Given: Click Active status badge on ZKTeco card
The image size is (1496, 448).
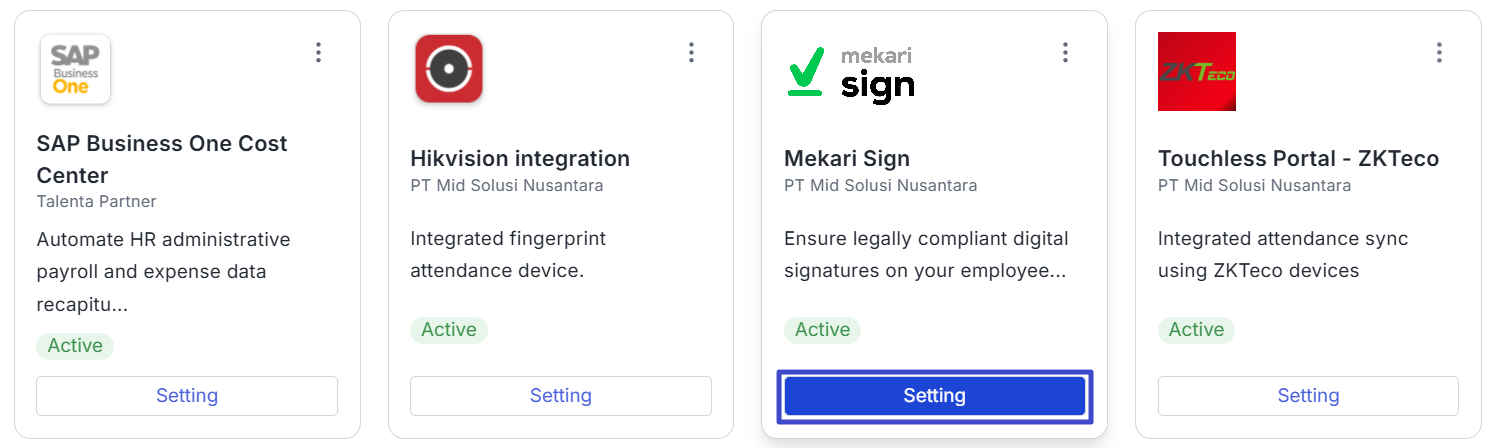Looking at the screenshot, I should [x=1196, y=330].
